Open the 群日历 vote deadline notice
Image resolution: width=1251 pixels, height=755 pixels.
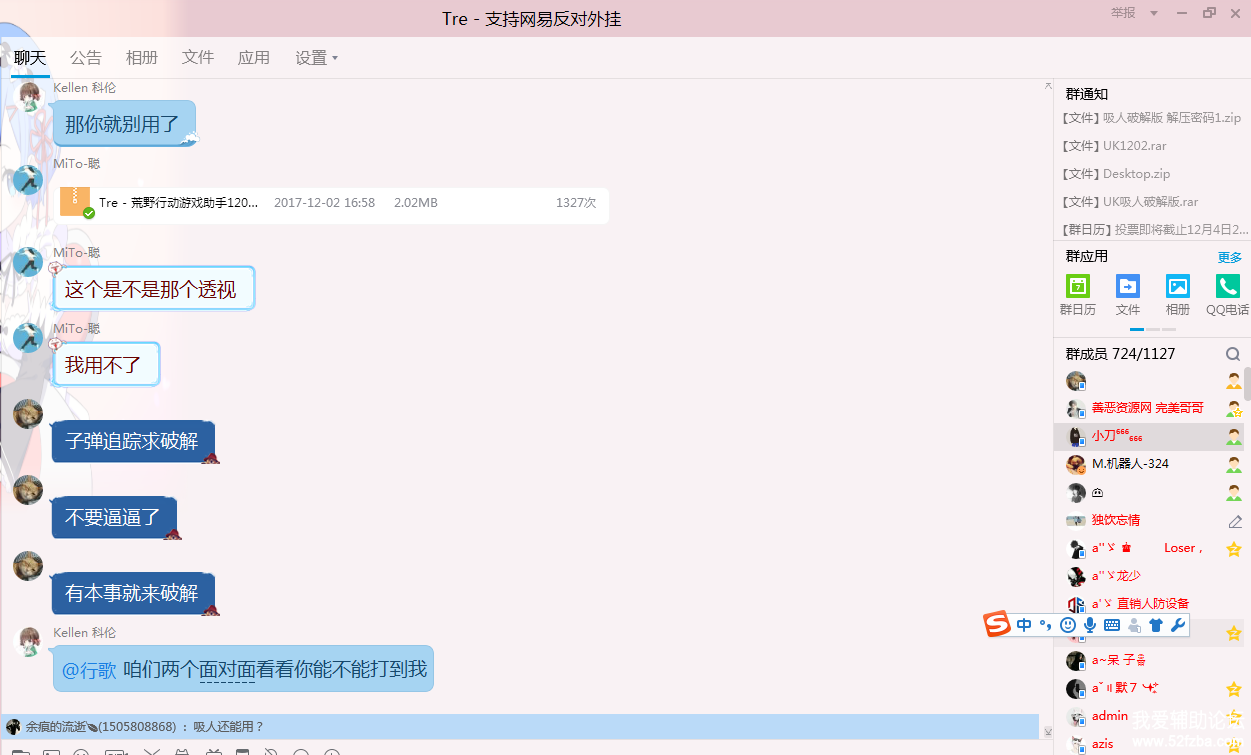[x=1153, y=230]
